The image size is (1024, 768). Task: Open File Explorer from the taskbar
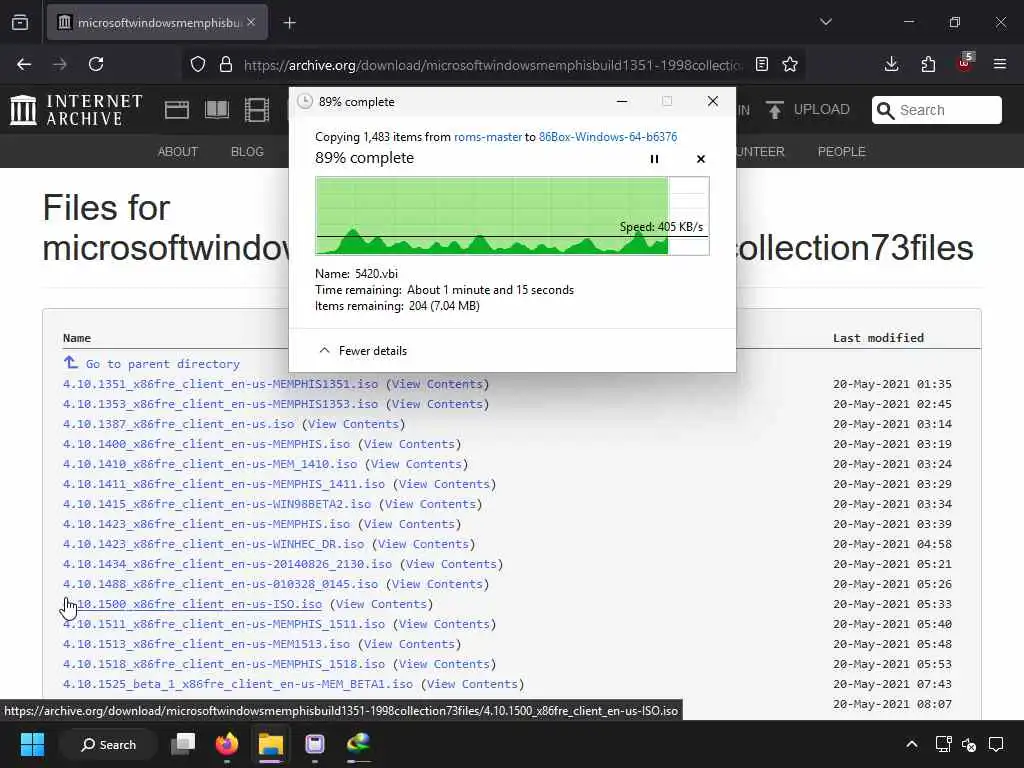[270, 744]
